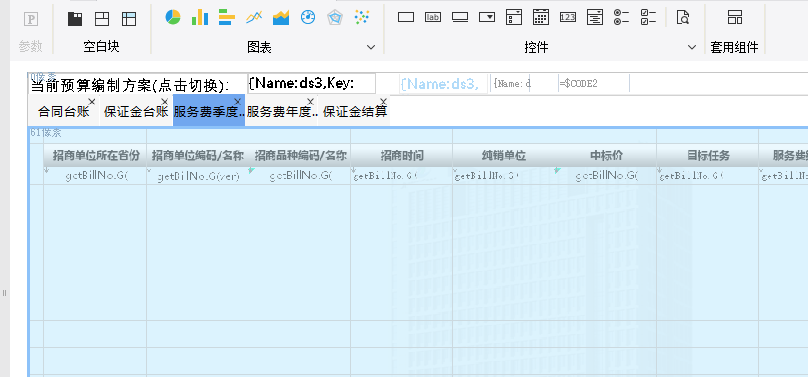The width and height of the screenshot is (808, 377).
Task: Add a pie chart
Action: click(x=173, y=17)
